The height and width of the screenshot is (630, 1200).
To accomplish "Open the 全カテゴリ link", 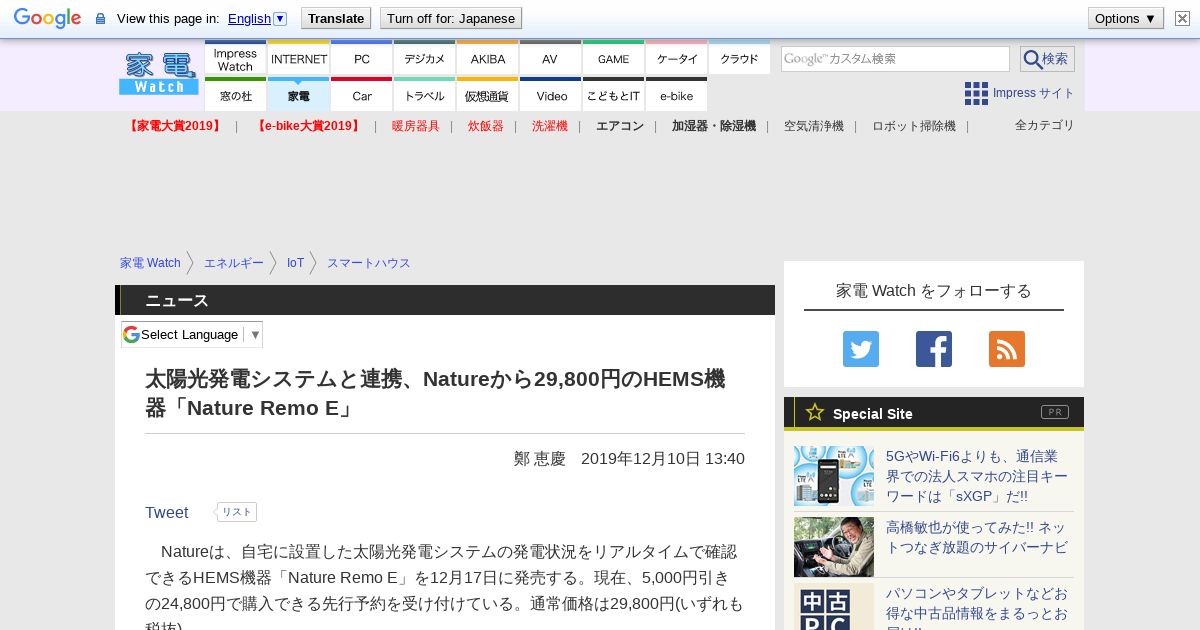I will [x=1045, y=125].
